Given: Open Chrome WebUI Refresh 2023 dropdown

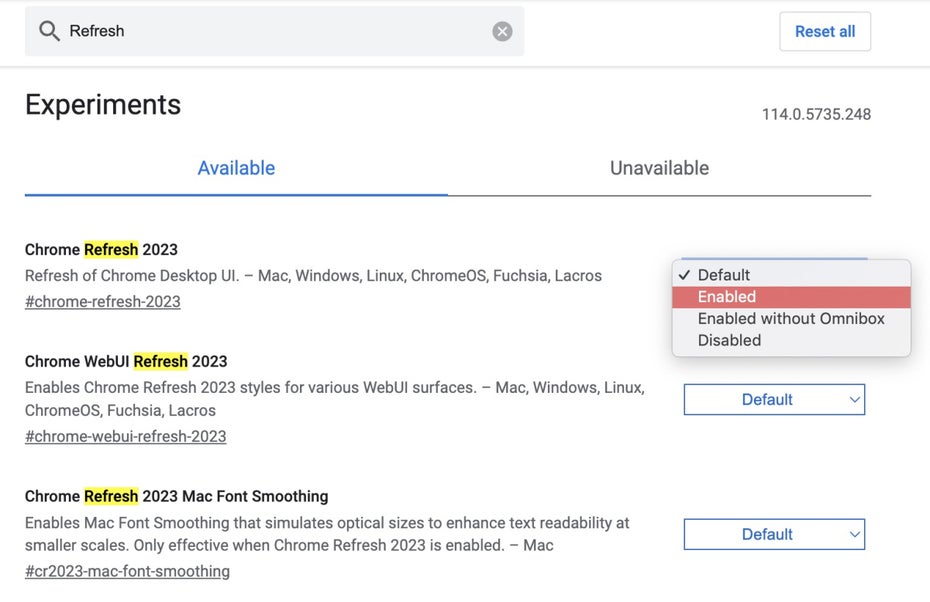Looking at the screenshot, I should coord(774,400).
